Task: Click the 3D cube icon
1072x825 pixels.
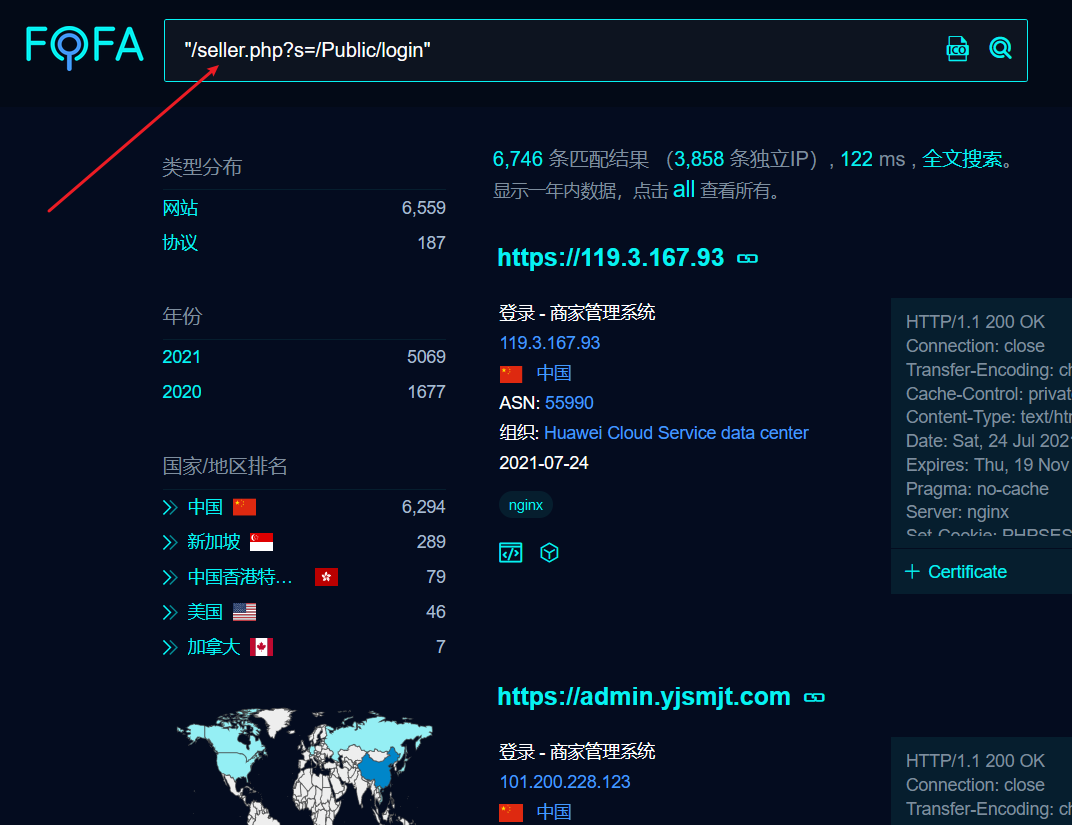Action: click(x=549, y=552)
